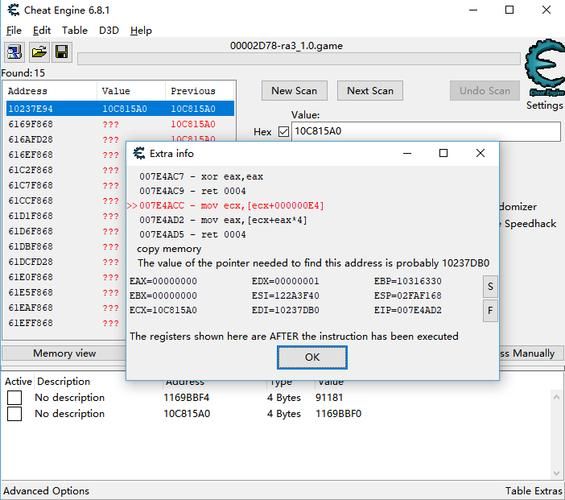Open the File menu
Image resolution: width=565 pixels, height=500 pixels.
pos(14,31)
